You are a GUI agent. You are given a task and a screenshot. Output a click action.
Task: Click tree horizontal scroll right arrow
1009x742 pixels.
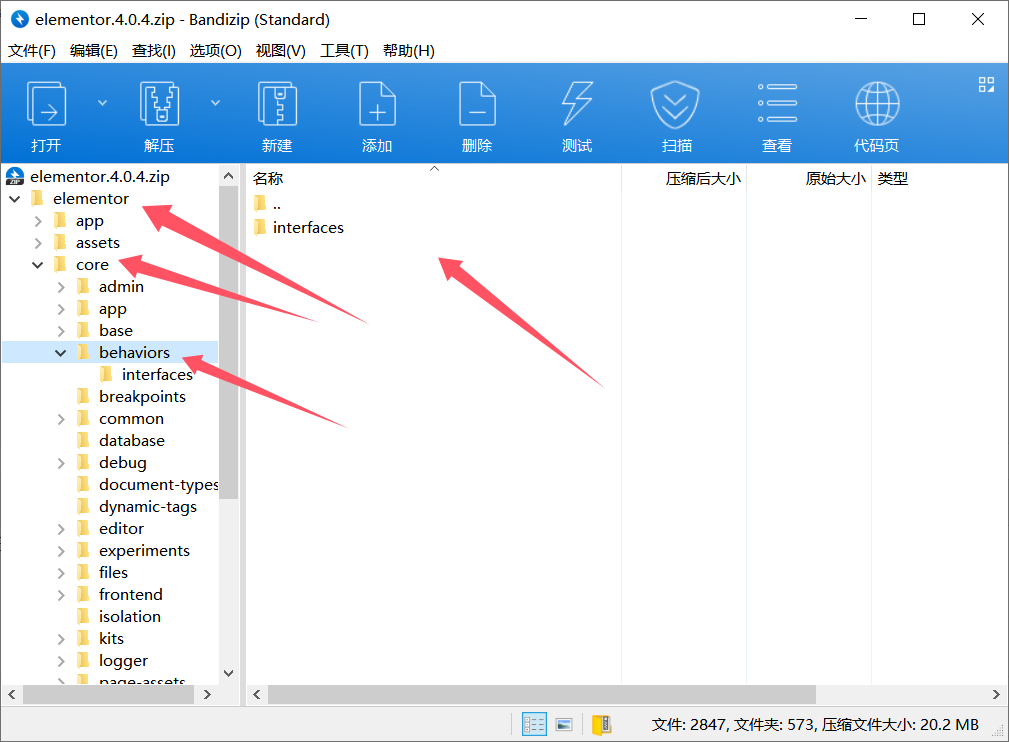[207, 694]
